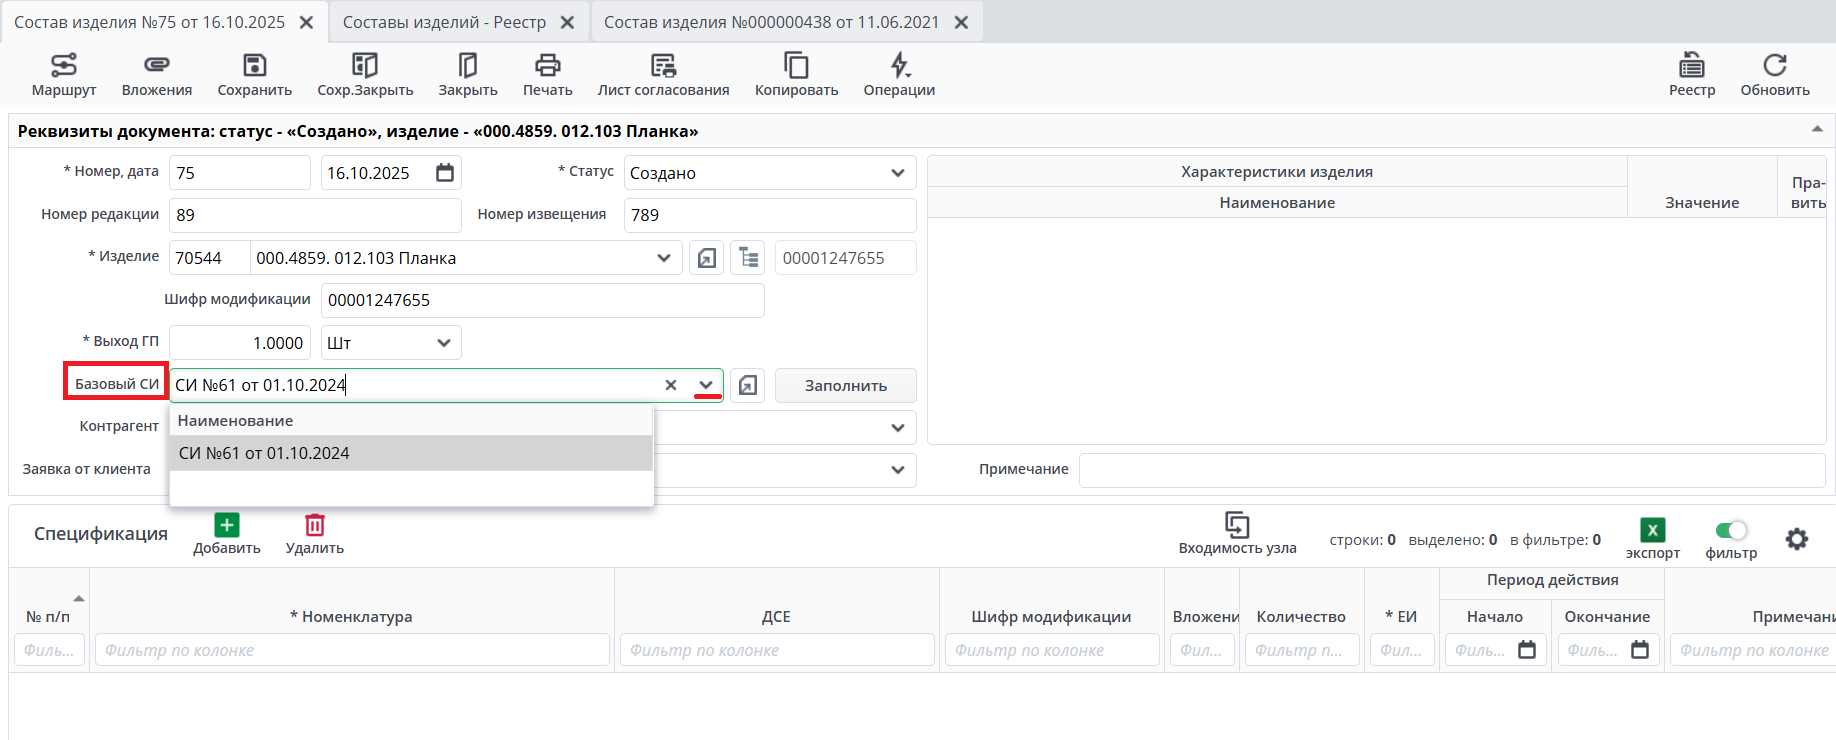Open tab Состав изделия №000000438
This screenshot has height=740, width=1836.
click(771, 22)
